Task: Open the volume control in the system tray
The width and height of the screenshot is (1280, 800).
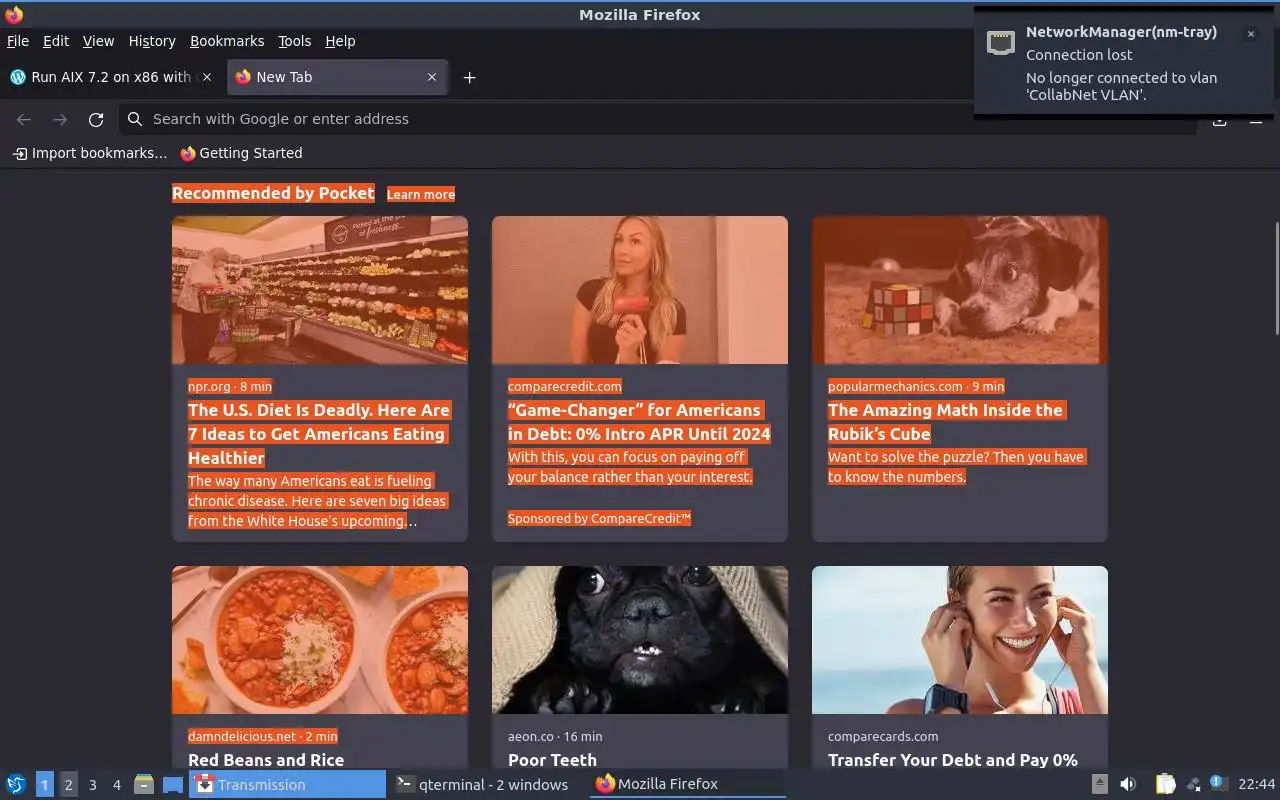Action: (1128, 784)
